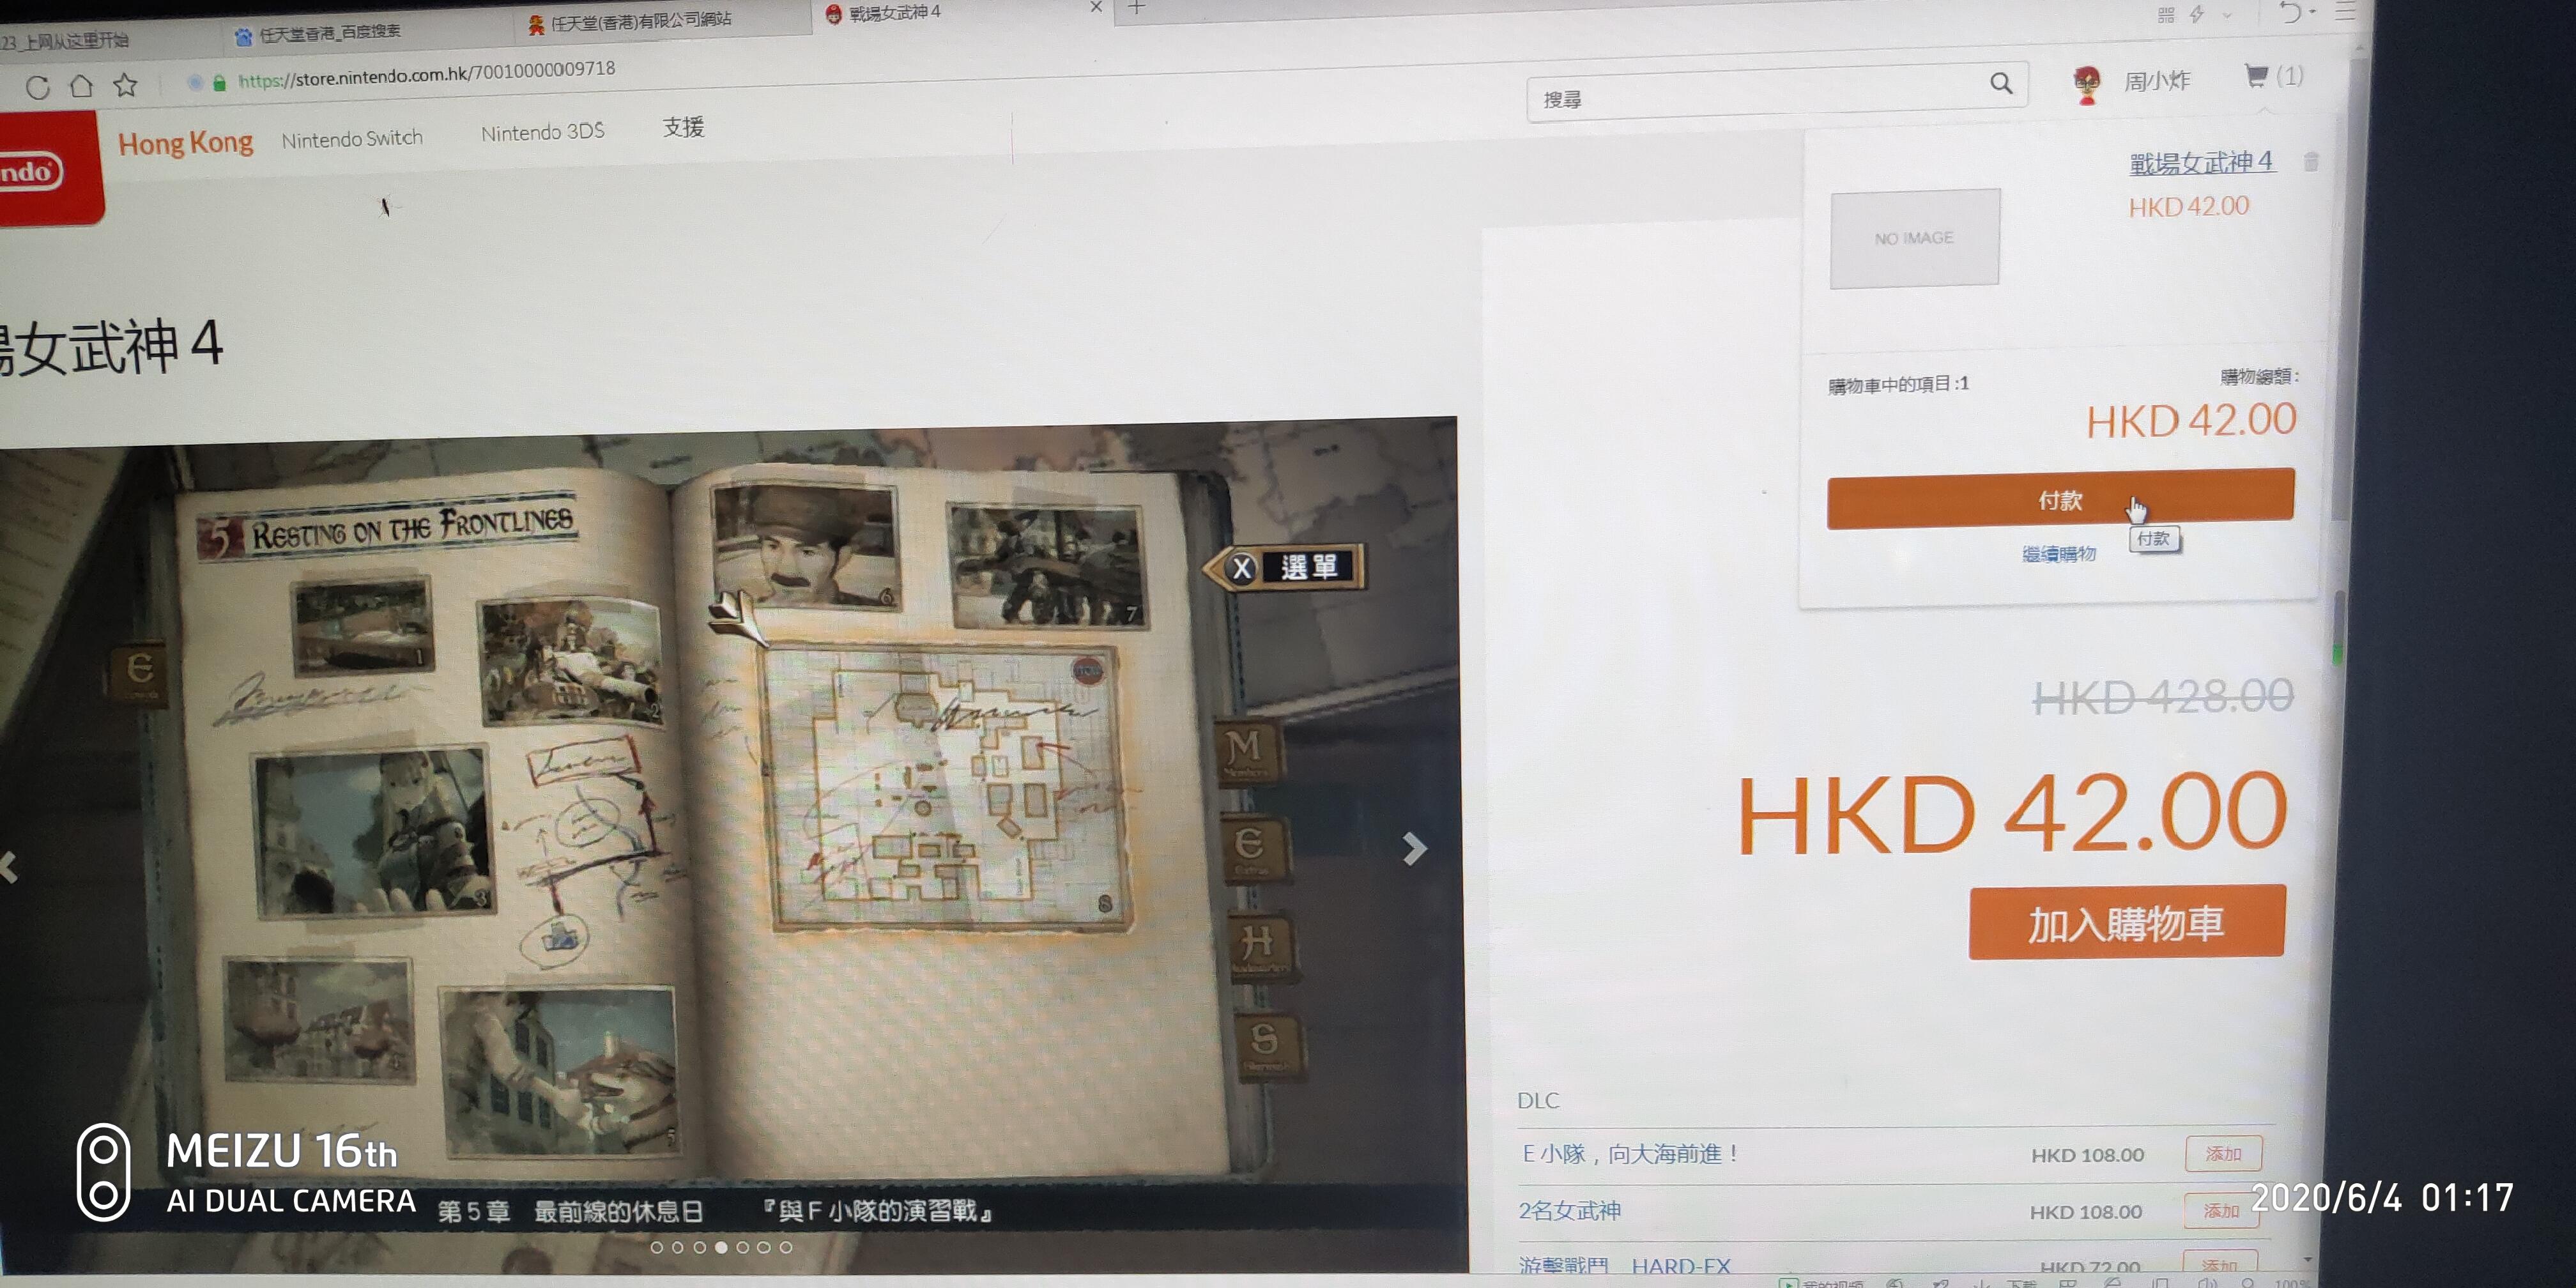Select the second carousel indicator dot
Image resolution: width=2576 pixels, height=1288 pixels.
[x=678, y=1247]
